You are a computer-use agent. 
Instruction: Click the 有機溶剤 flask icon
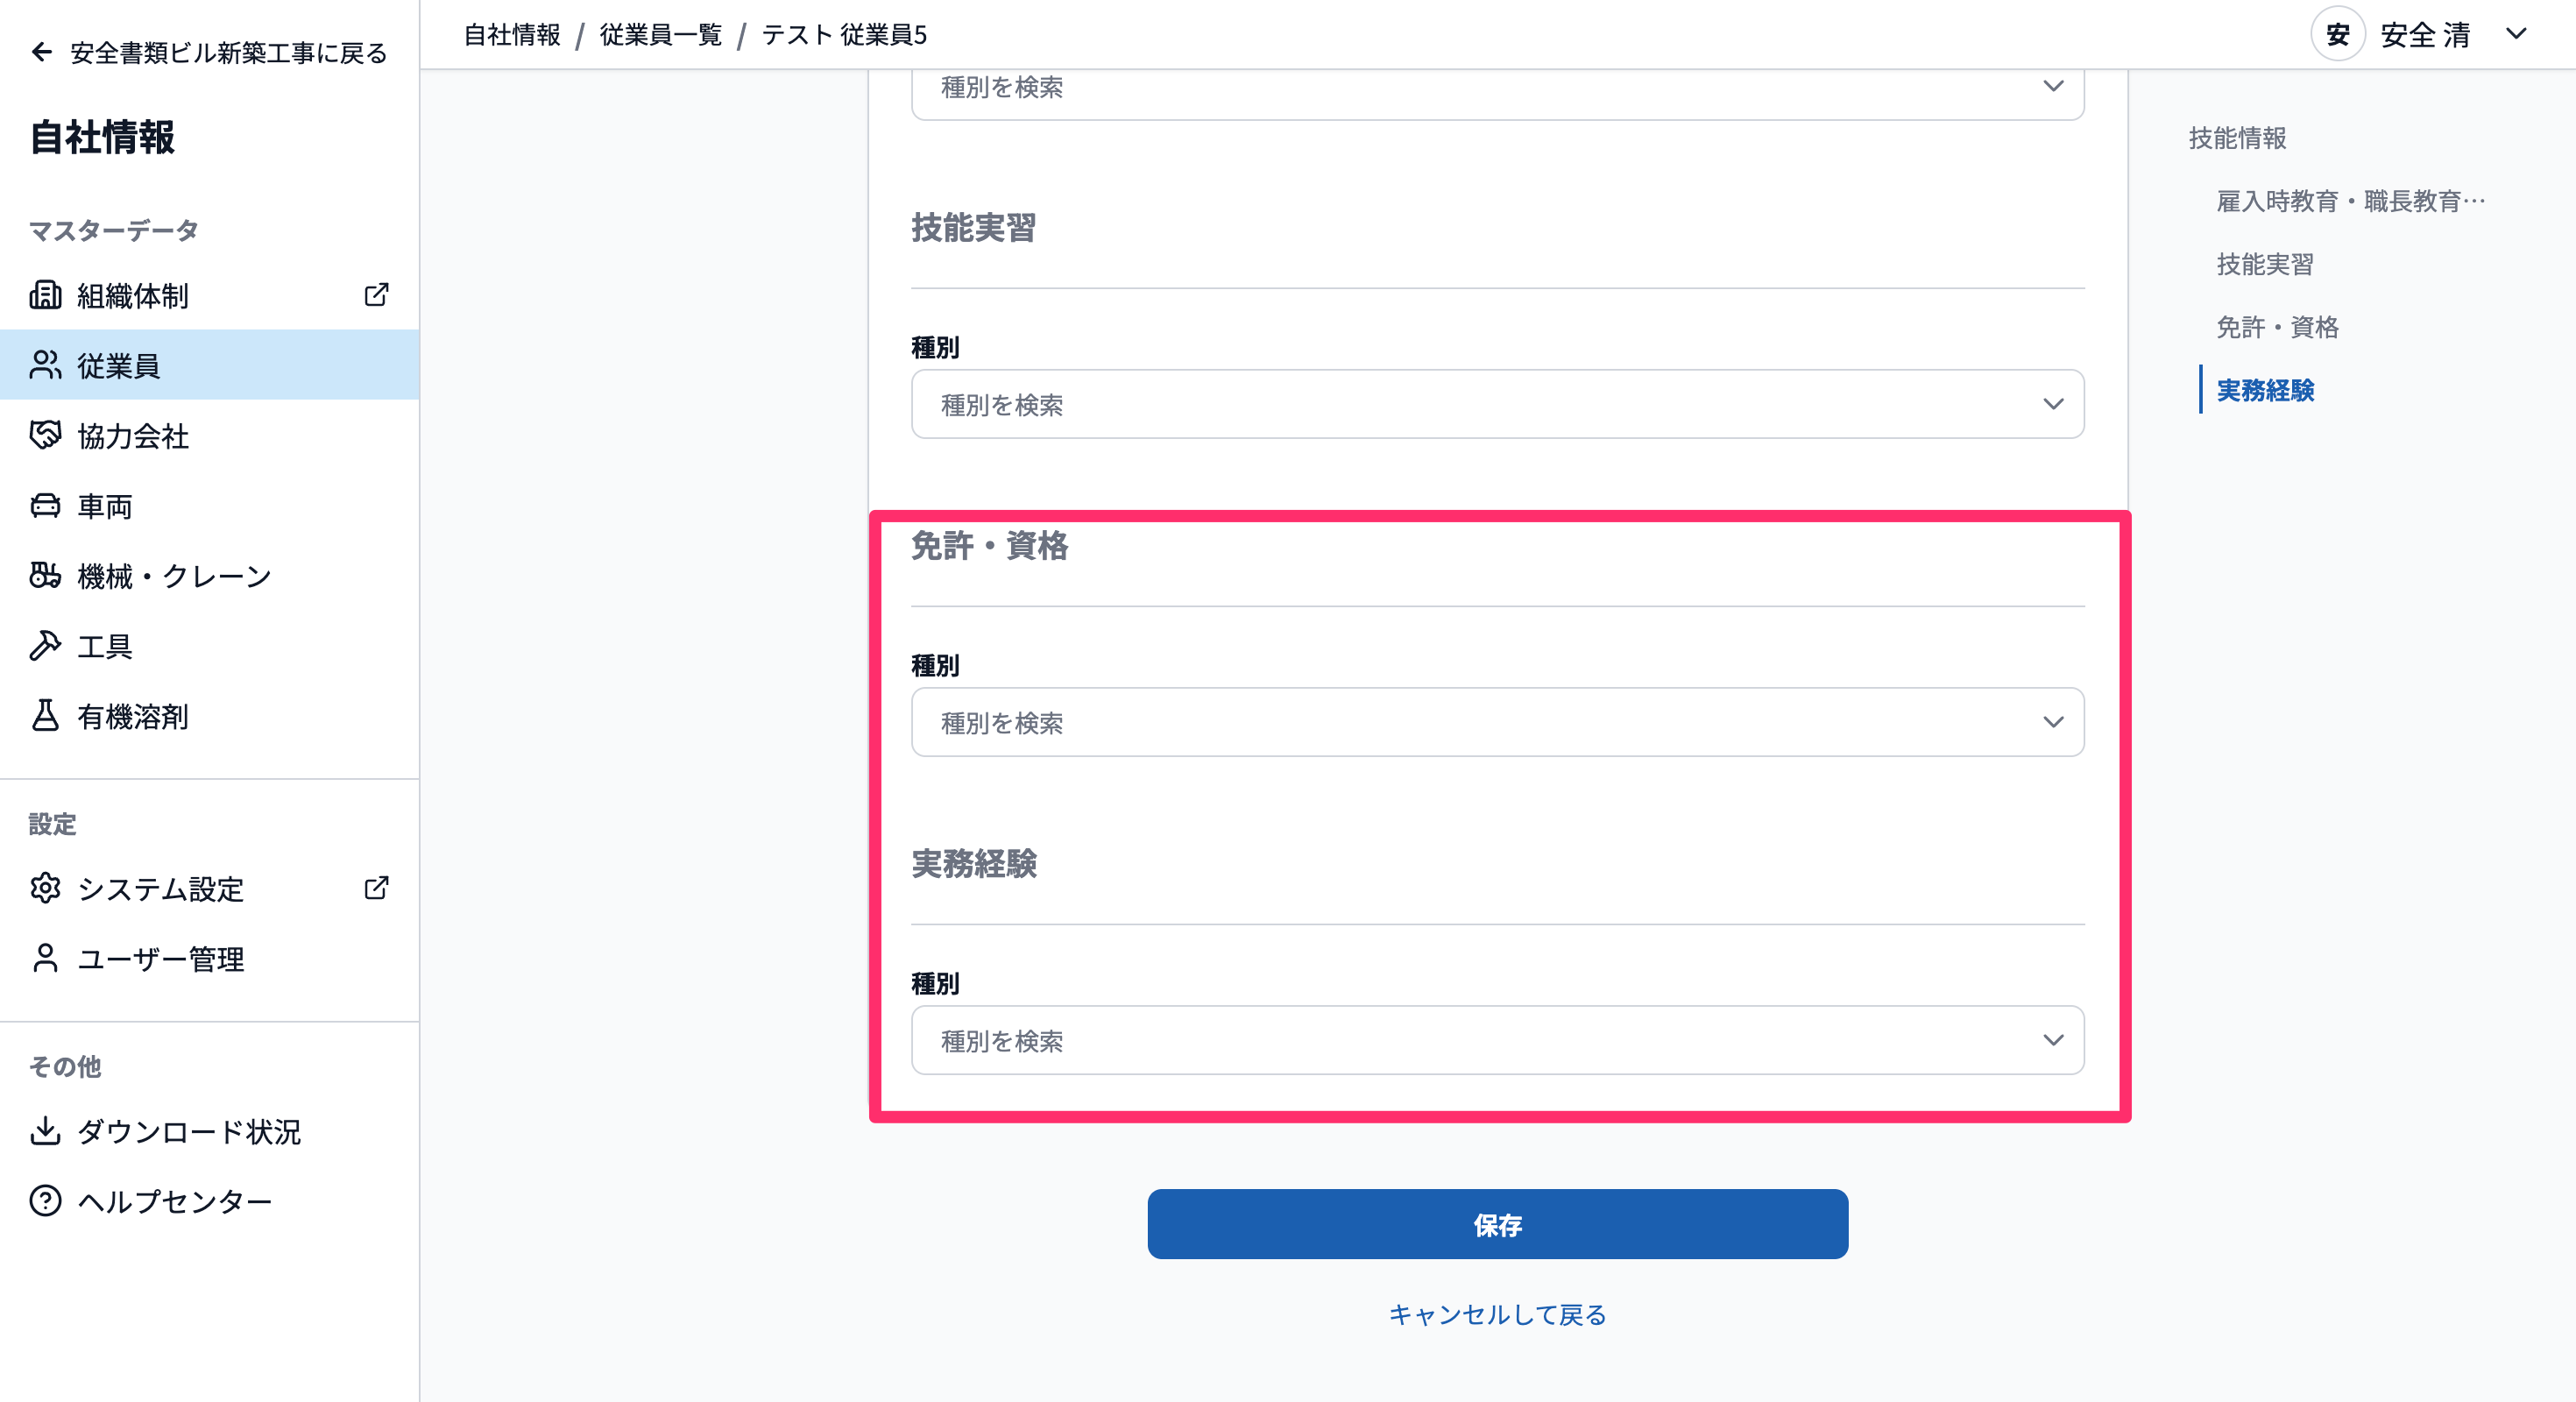click(x=45, y=715)
